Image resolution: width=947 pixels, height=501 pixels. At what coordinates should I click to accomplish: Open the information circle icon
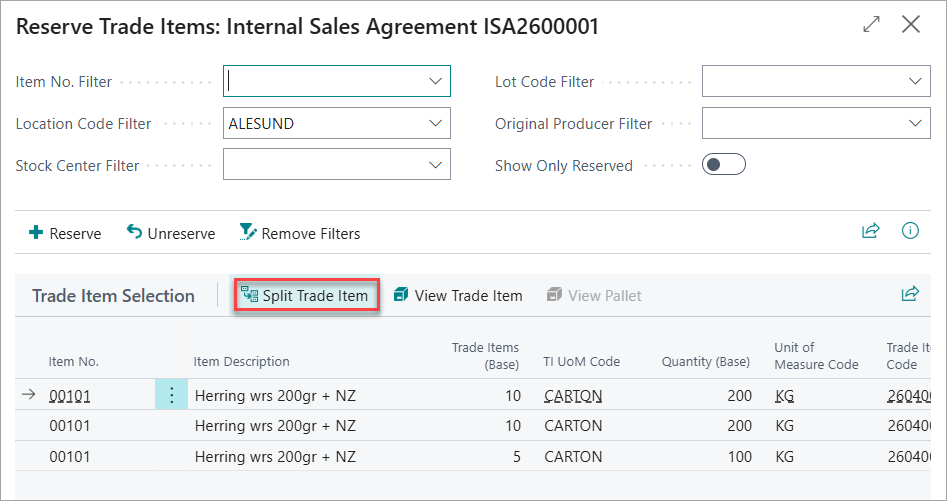(x=910, y=231)
